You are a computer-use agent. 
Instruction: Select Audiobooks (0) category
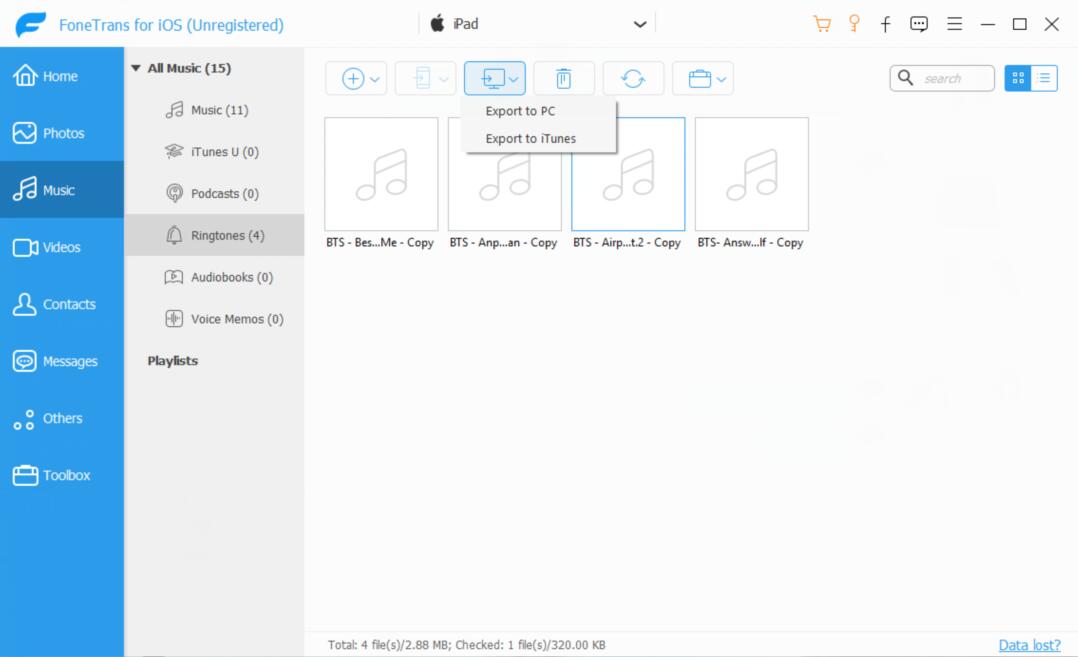(x=214, y=278)
